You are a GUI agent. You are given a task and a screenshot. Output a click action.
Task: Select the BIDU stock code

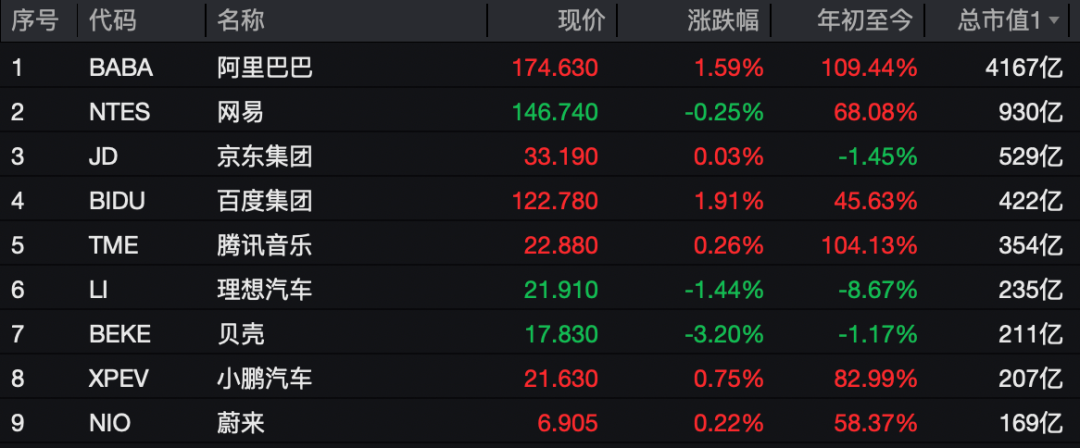118,201
